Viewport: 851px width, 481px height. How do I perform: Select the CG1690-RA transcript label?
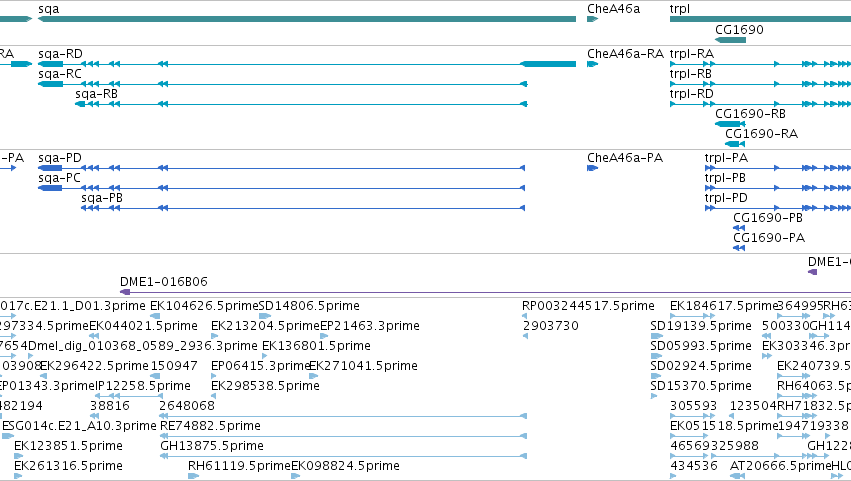click(x=761, y=134)
